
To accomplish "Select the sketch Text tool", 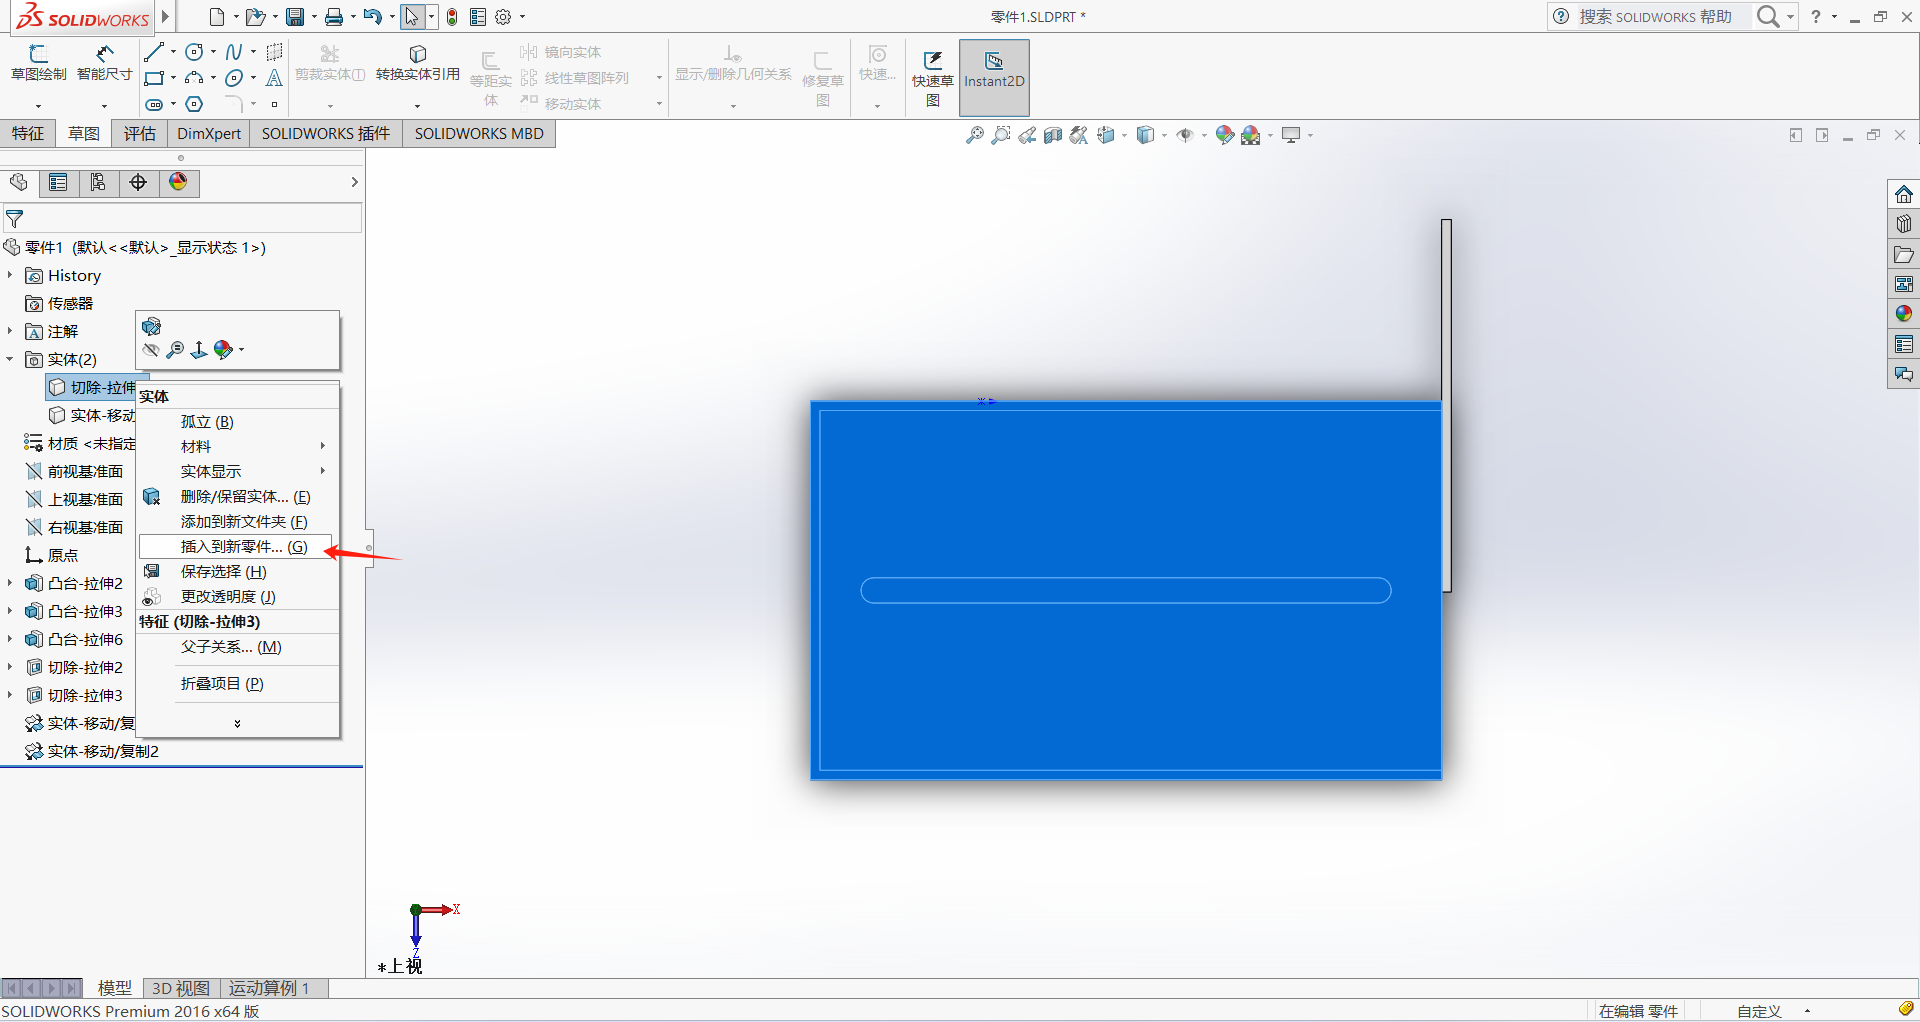I will 274,78.
